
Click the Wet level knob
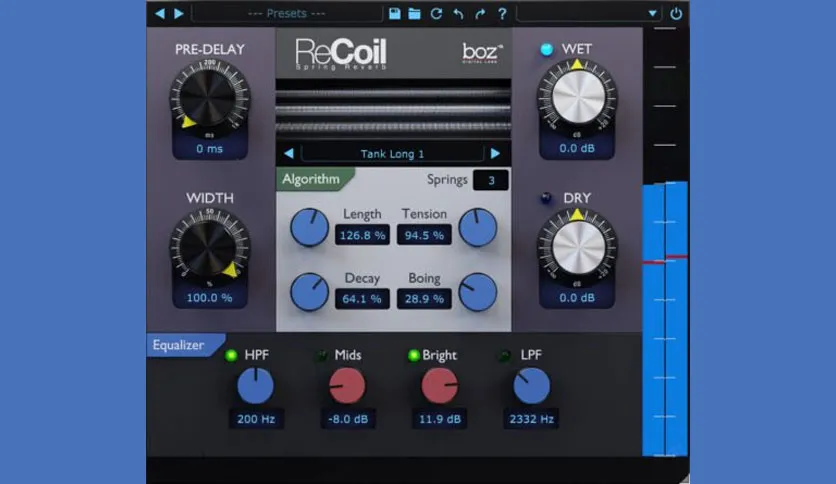click(x=577, y=98)
